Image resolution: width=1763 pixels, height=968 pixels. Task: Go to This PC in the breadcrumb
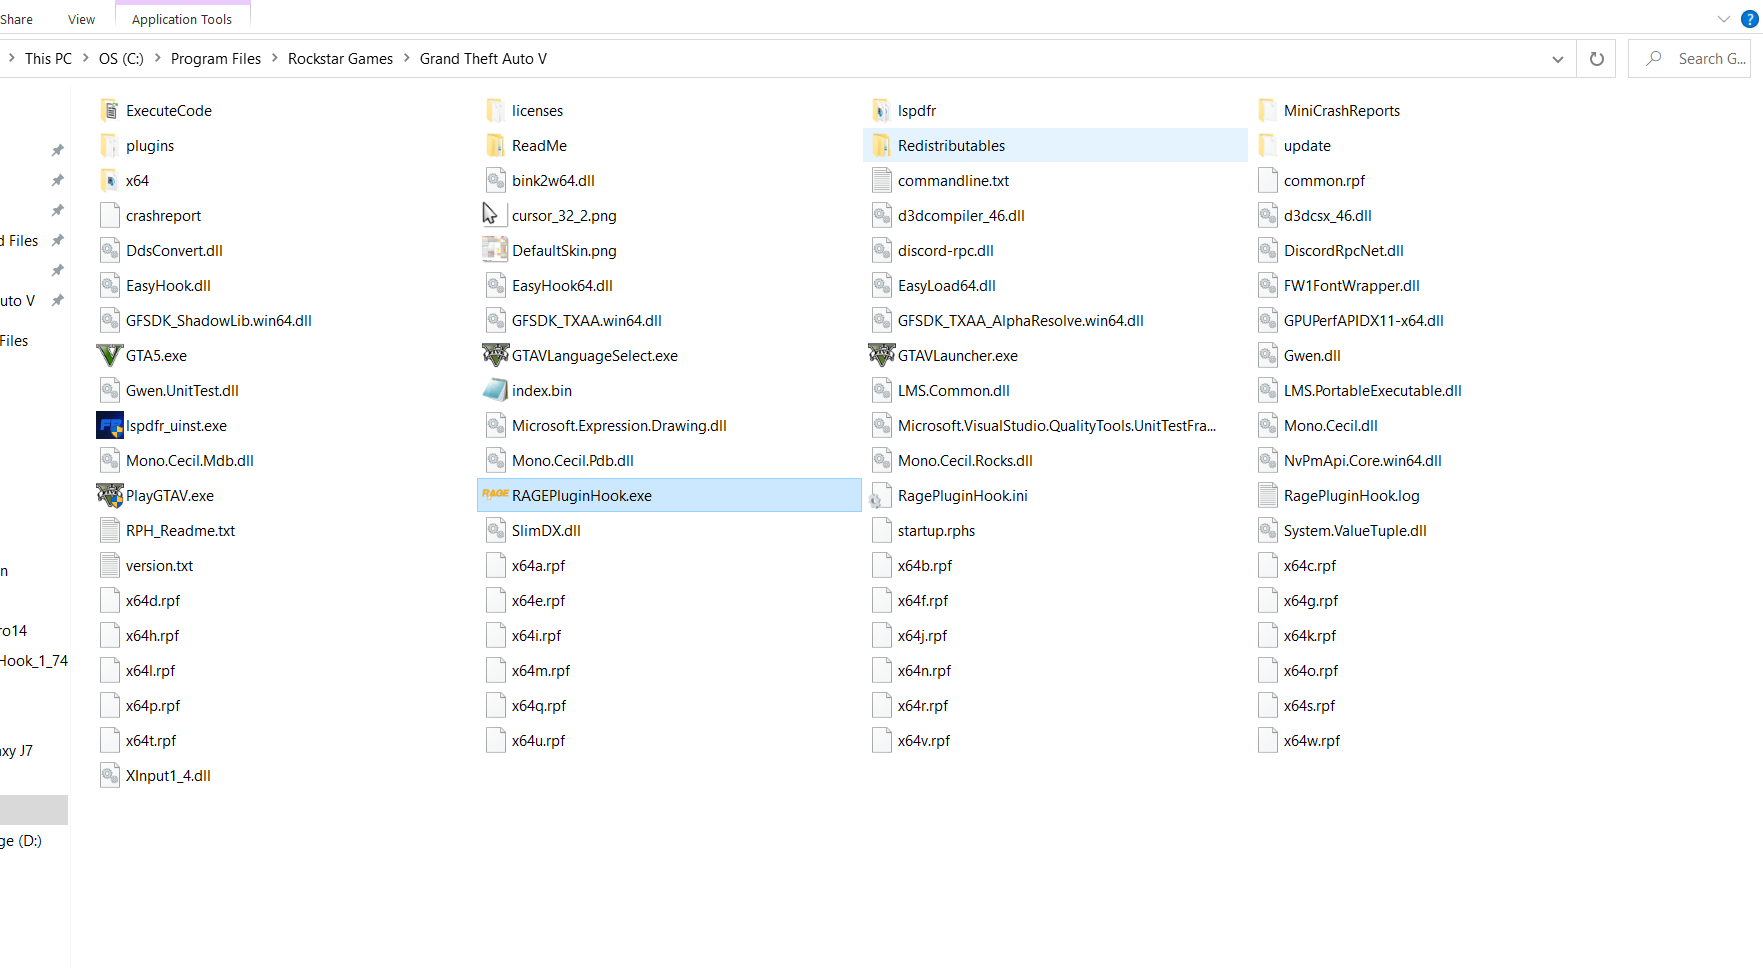point(48,59)
